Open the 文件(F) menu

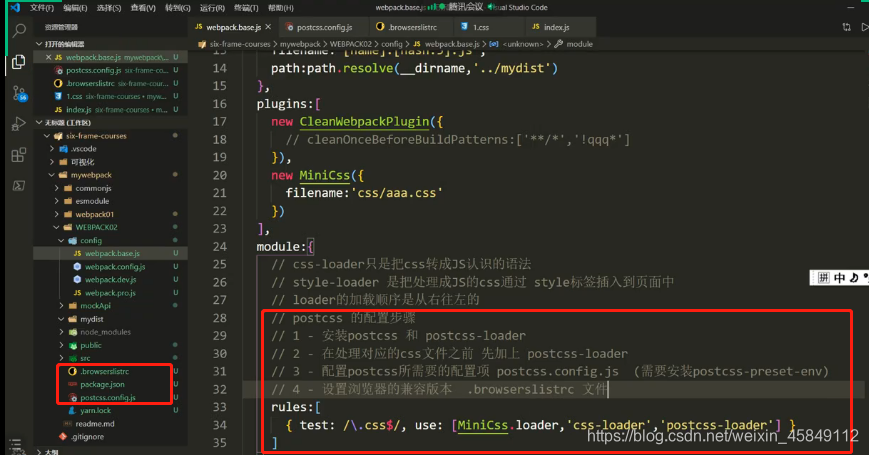[42, 8]
